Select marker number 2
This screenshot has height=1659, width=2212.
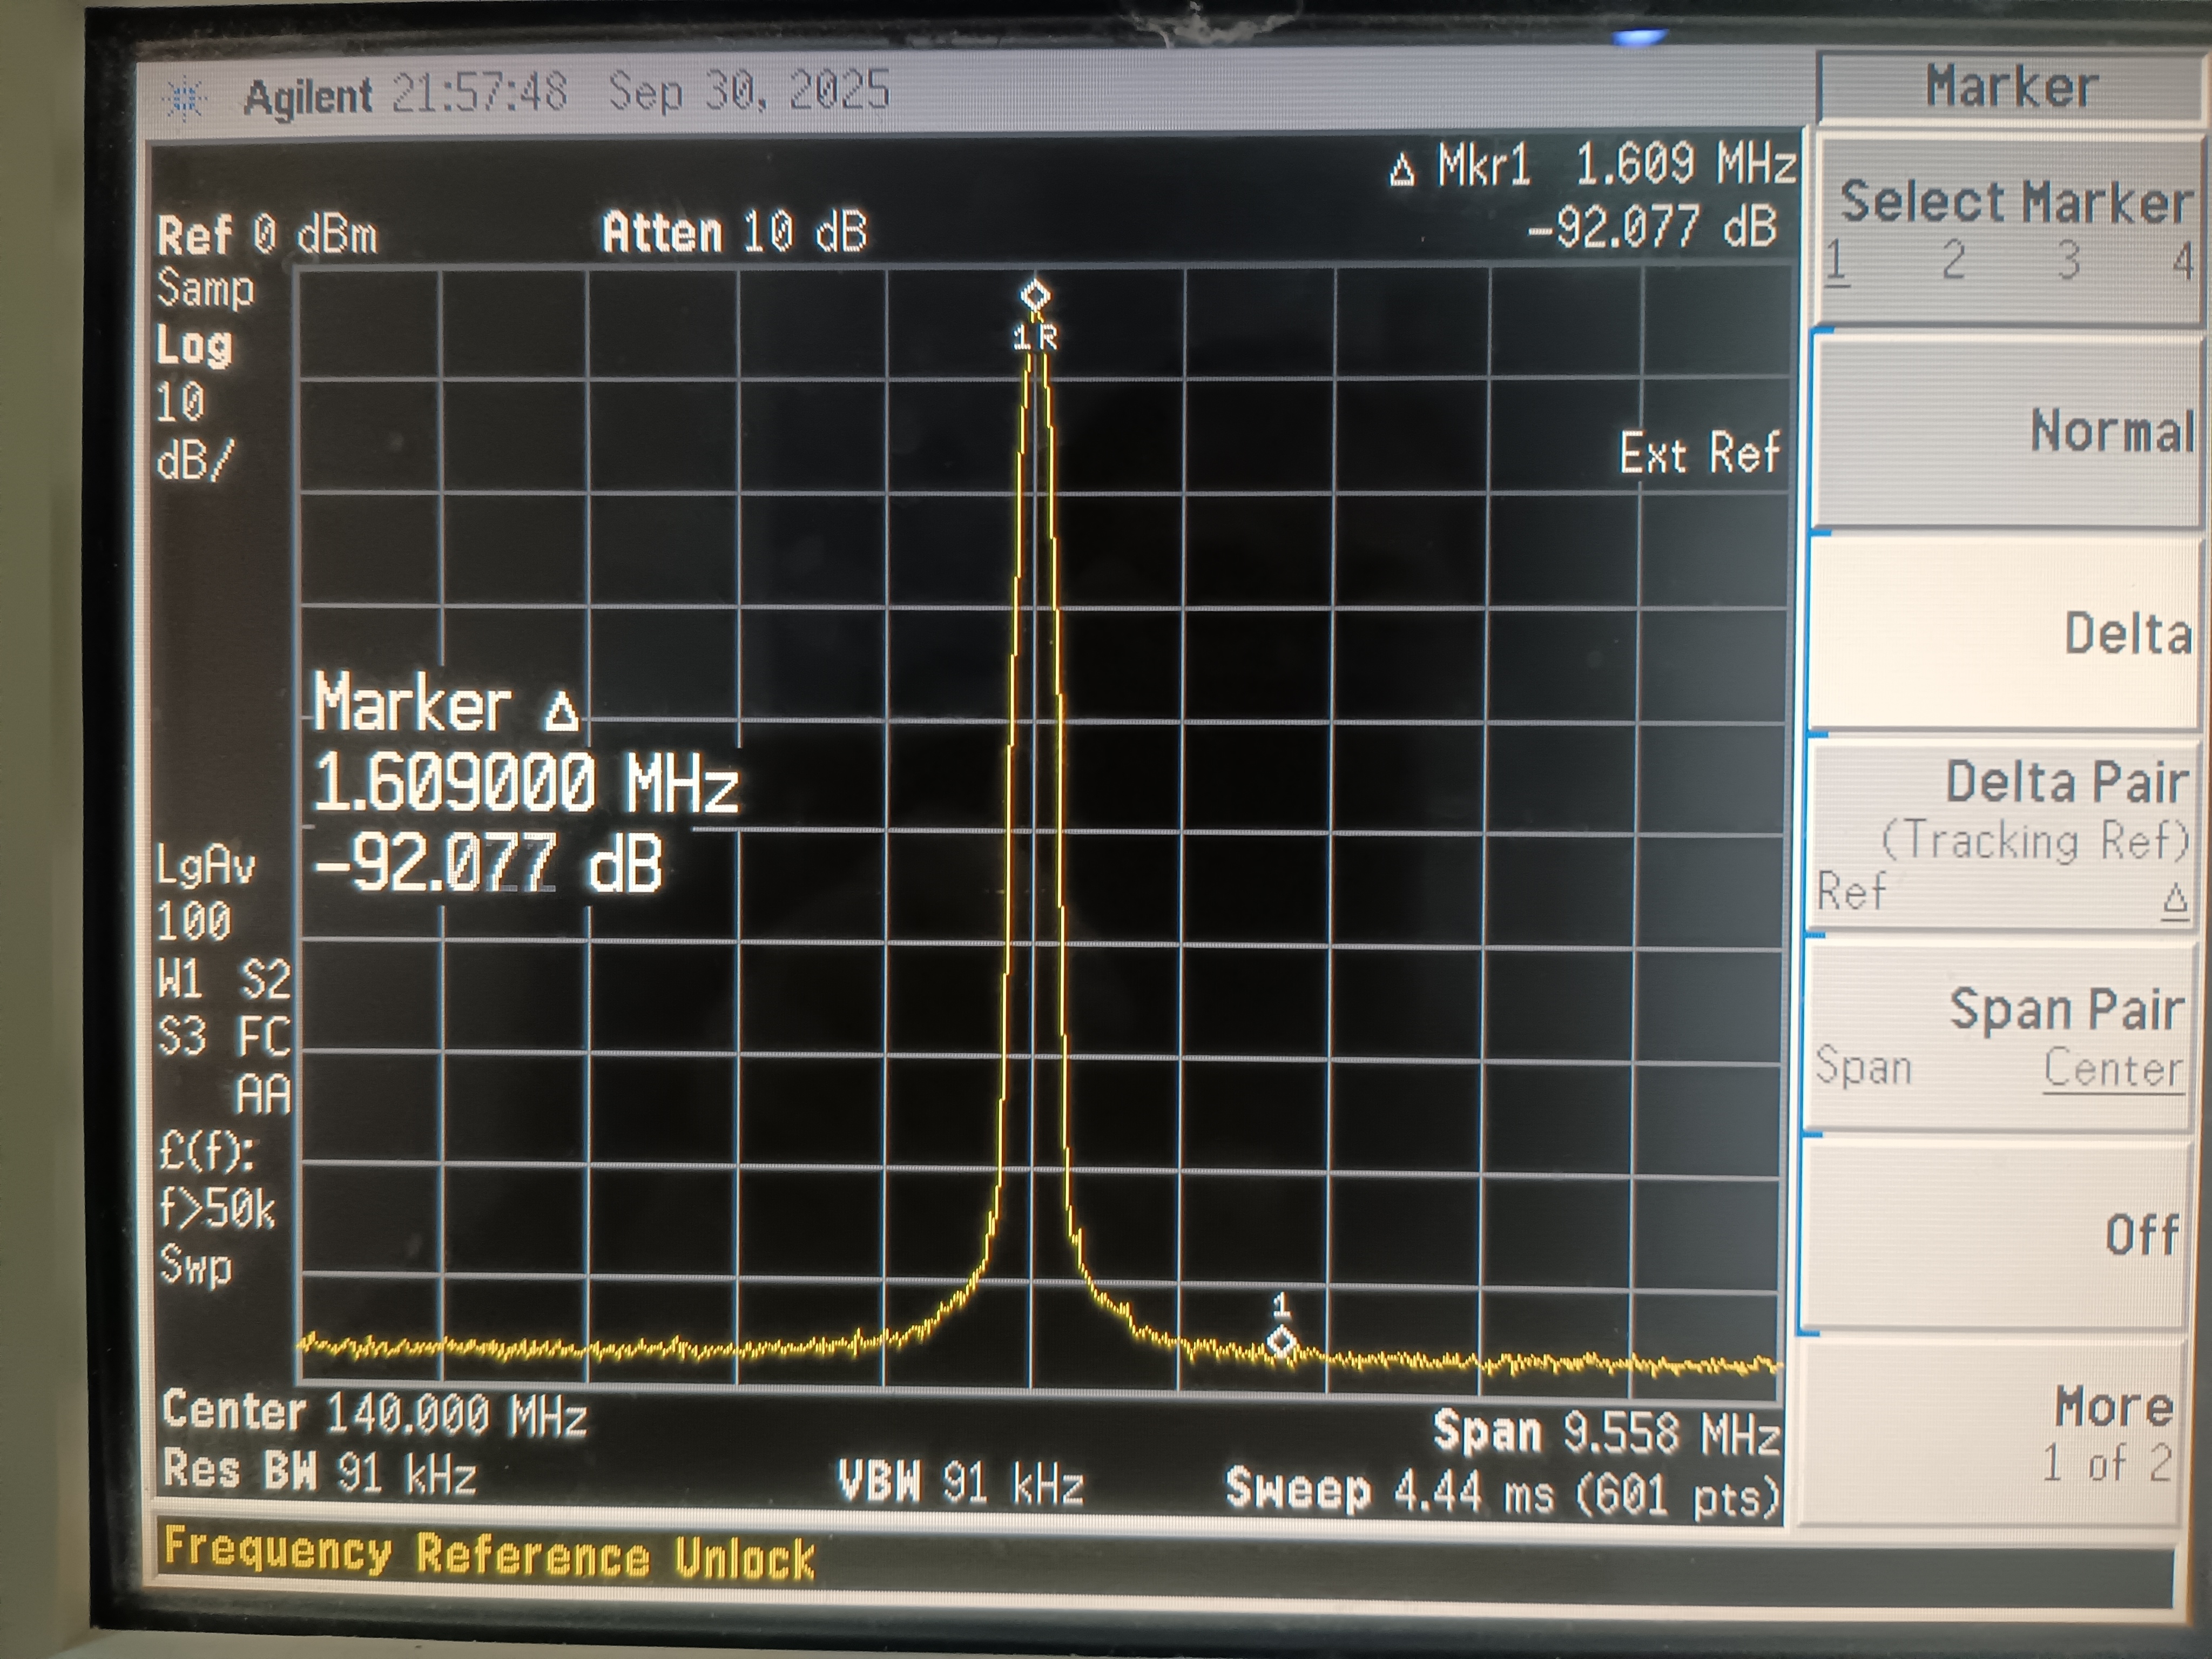pos(1953,261)
